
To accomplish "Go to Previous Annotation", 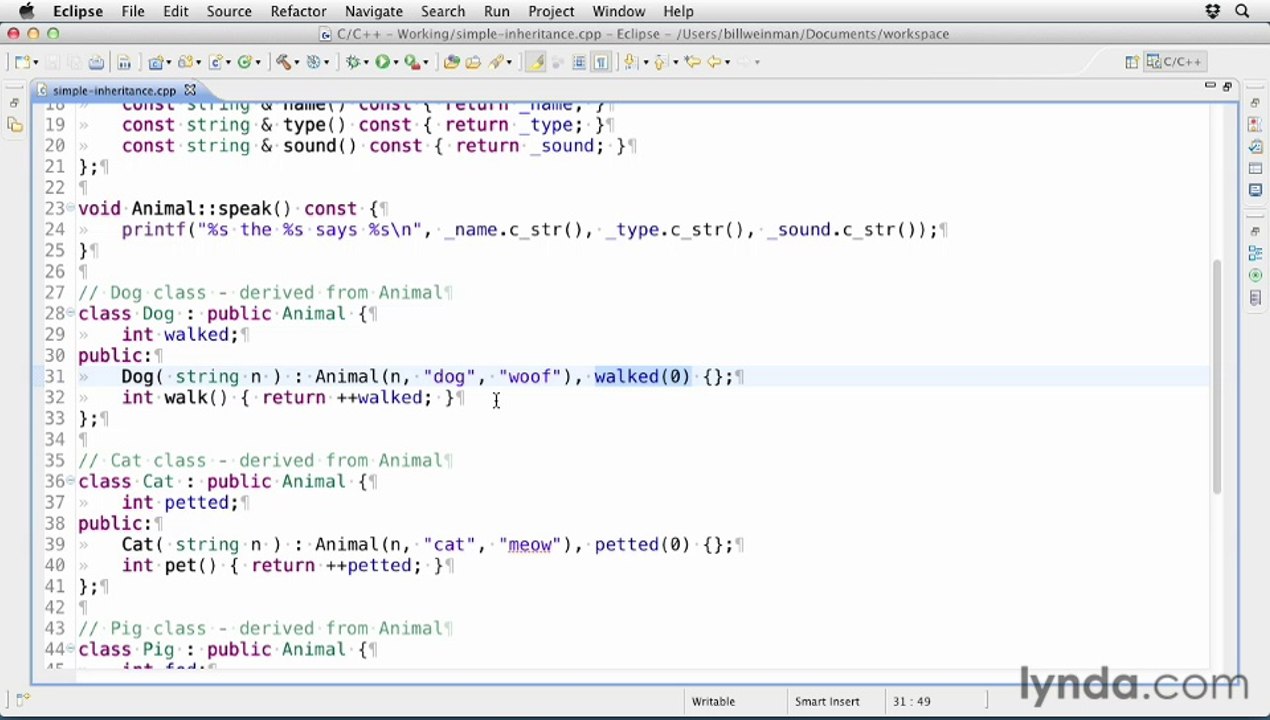I will (x=660, y=62).
